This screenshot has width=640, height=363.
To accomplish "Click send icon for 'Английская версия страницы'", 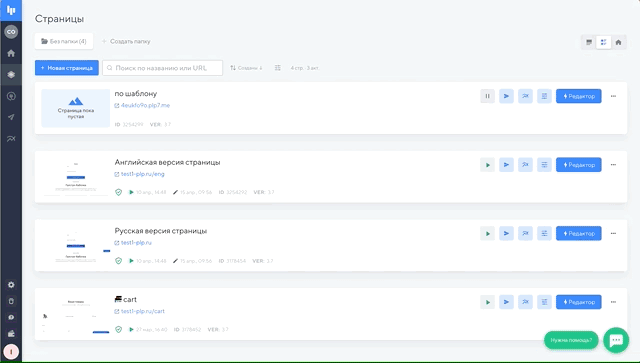I will 506,165.
